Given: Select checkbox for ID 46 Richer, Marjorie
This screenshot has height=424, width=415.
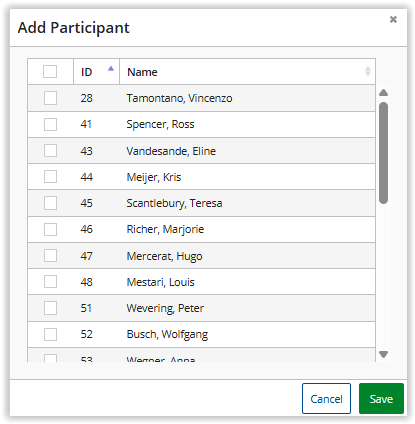Looking at the screenshot, I should point(50,229).
